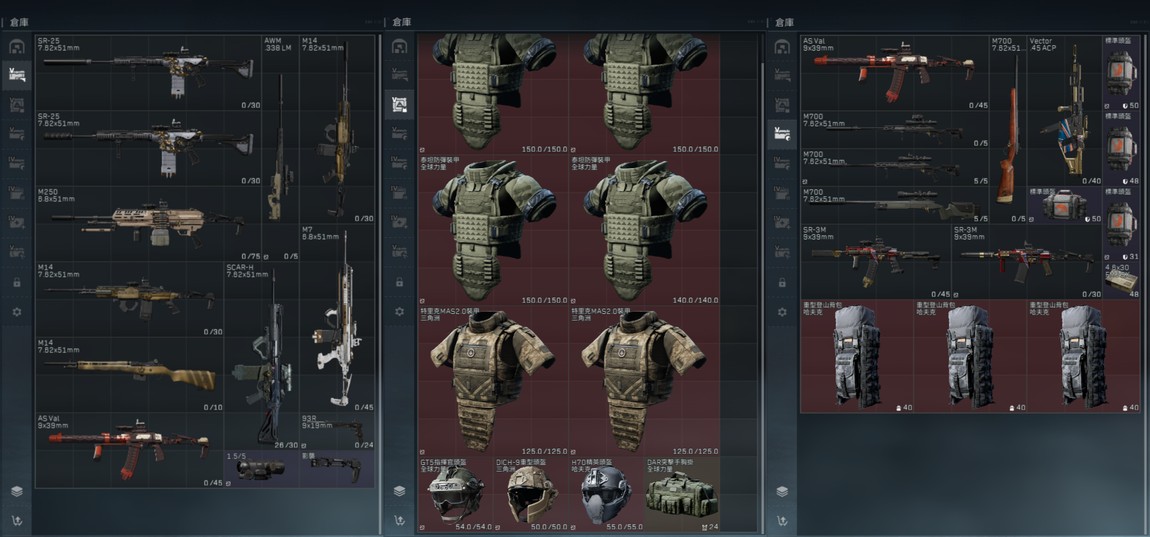Open main stash icon in right panel sidebar

(x=782, y=47)
